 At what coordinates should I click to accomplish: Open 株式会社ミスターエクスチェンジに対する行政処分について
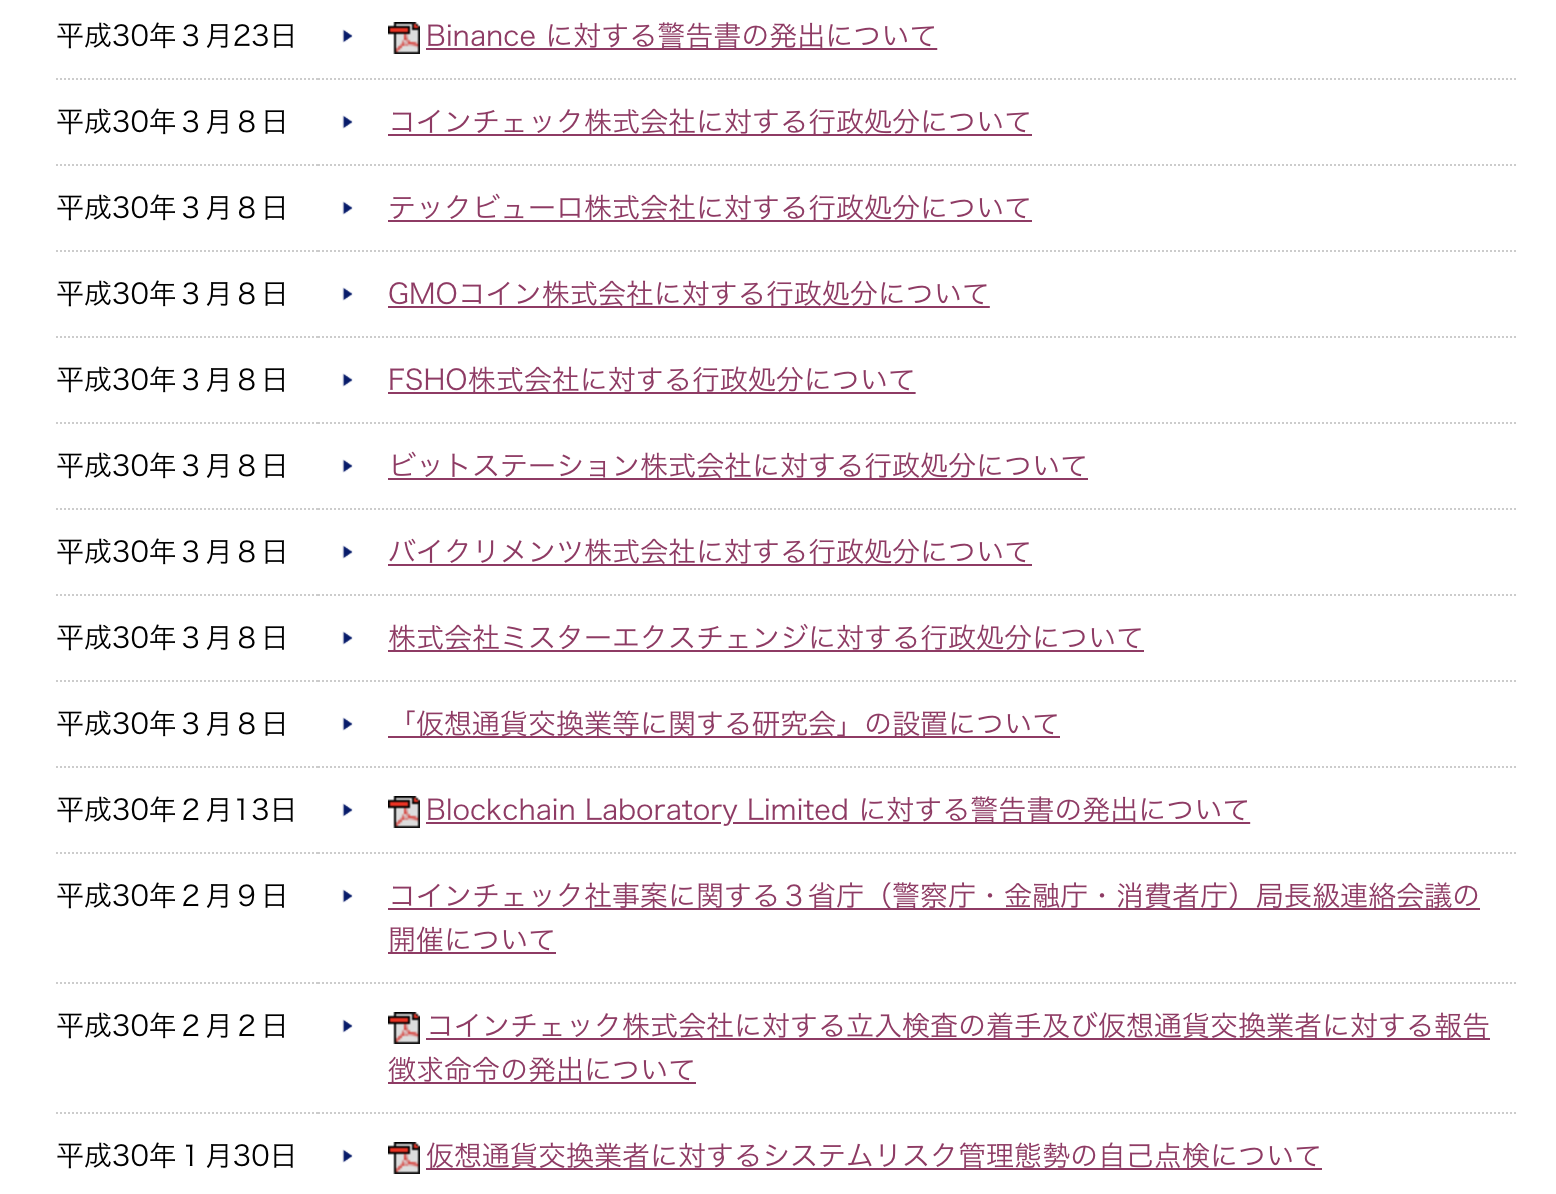pyautogui.click(x=765, y=638)
